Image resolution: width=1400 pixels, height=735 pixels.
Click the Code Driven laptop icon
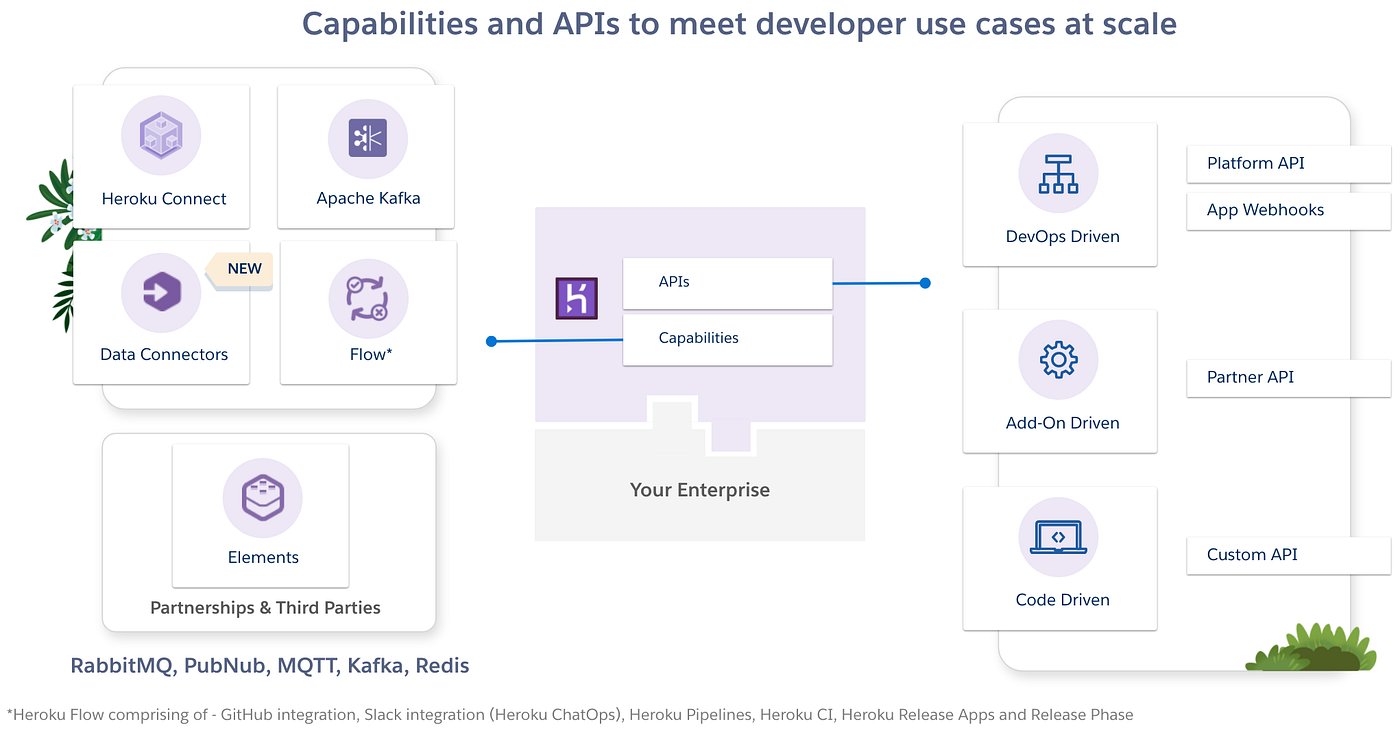click(x=1058, y=538)
